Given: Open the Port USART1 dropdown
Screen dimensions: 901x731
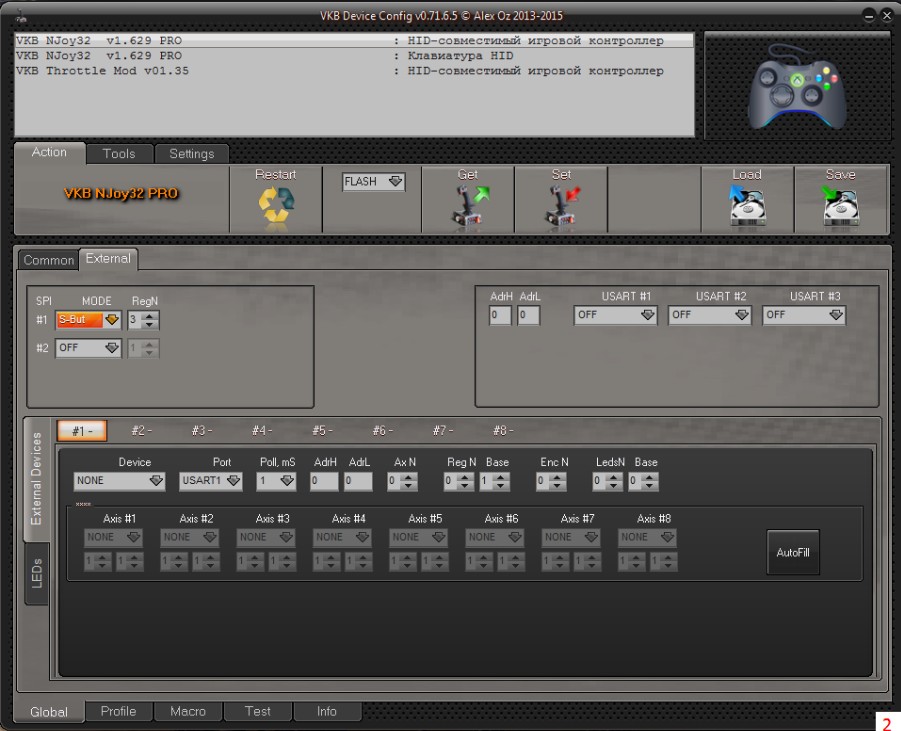Looking at the screenshot, I should click(x=210, y=480).
